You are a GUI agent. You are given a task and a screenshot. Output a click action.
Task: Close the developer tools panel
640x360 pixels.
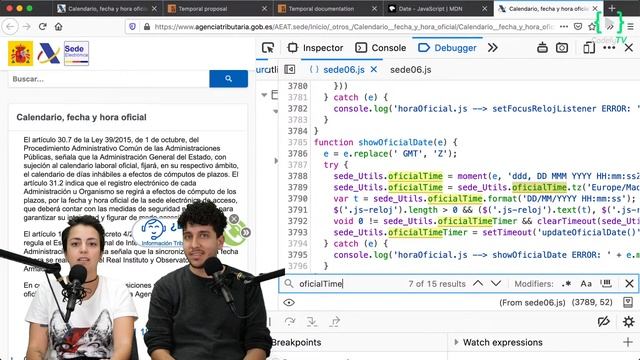pos(629,48)
